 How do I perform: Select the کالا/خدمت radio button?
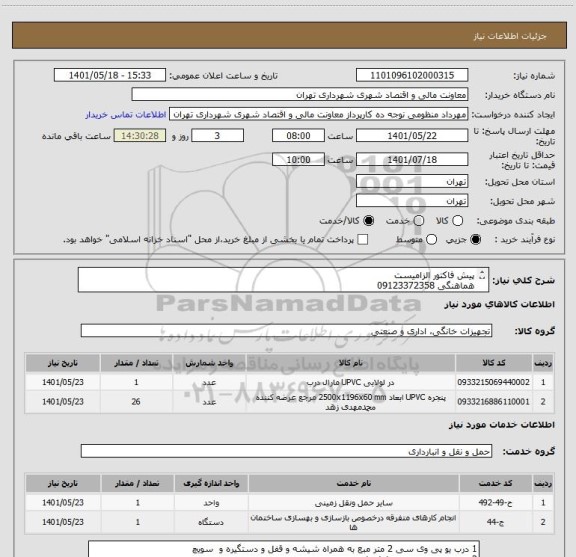coord(368,220)
